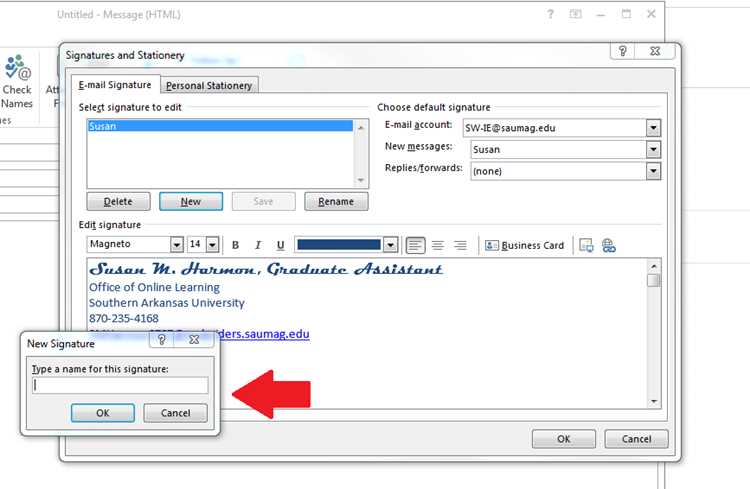Click the signature editor scroll down arrow
750x489 pixels.
pos(654,401)
